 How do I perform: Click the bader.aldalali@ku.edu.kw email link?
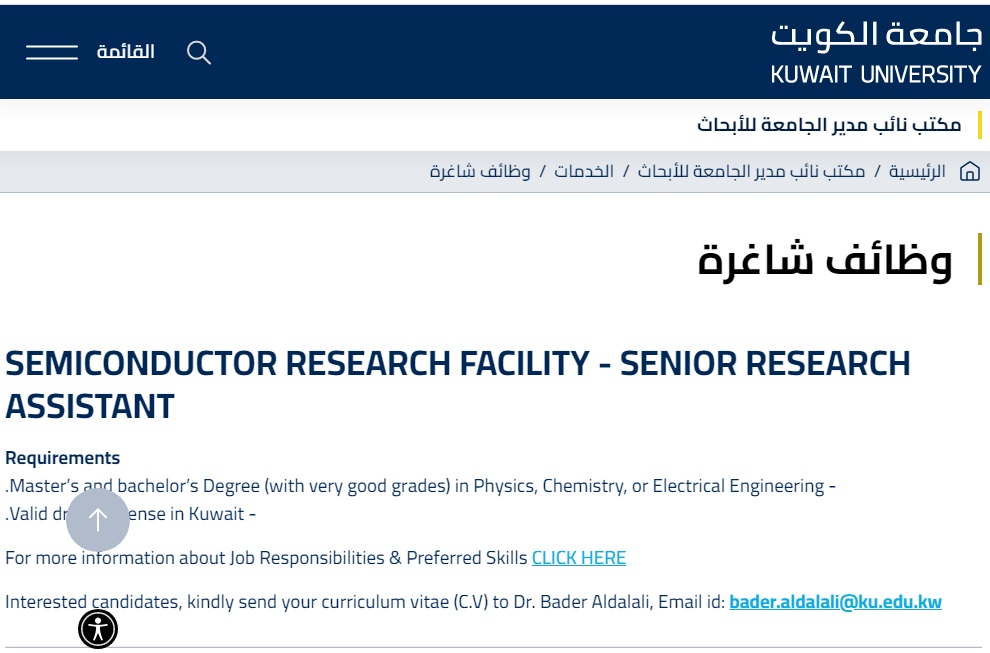click(x=835, y=602)
